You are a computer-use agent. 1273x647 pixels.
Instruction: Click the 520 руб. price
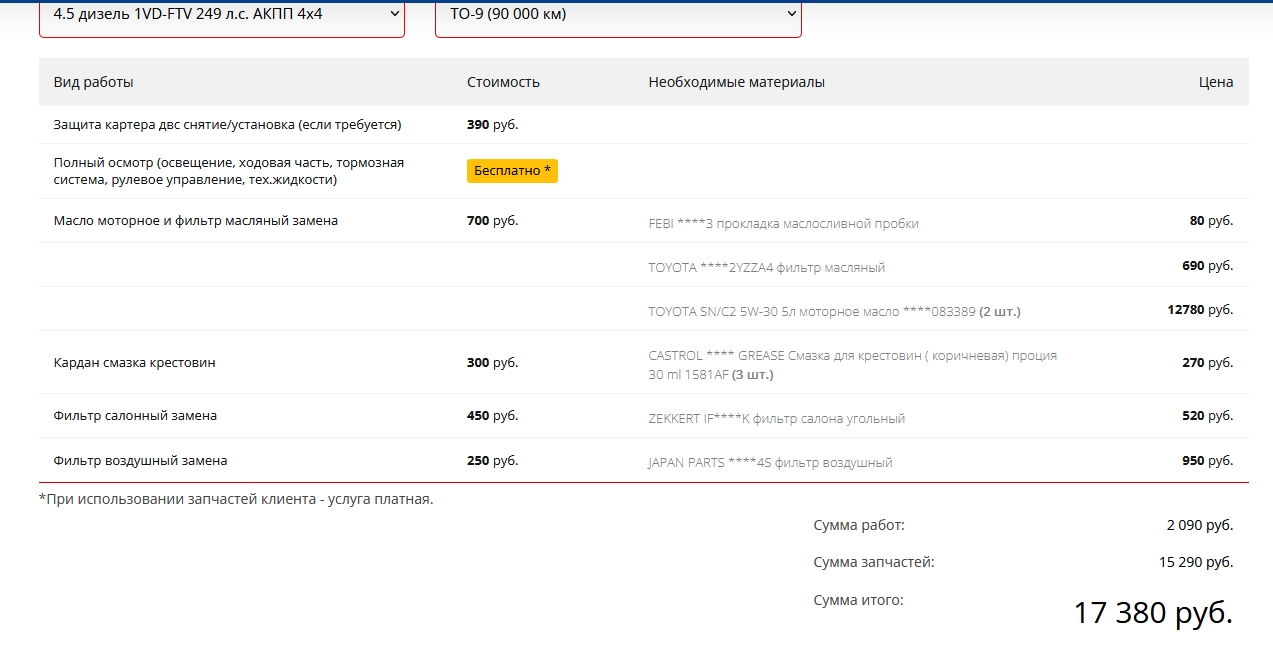(x=1208, y=416)
